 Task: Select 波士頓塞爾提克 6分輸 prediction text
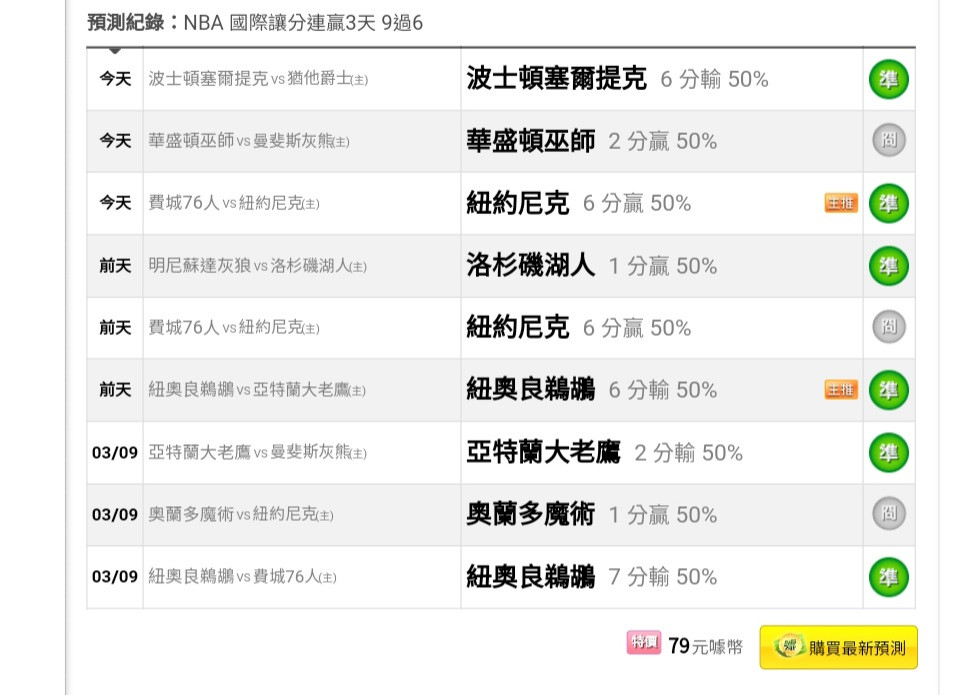coord(617,79)
